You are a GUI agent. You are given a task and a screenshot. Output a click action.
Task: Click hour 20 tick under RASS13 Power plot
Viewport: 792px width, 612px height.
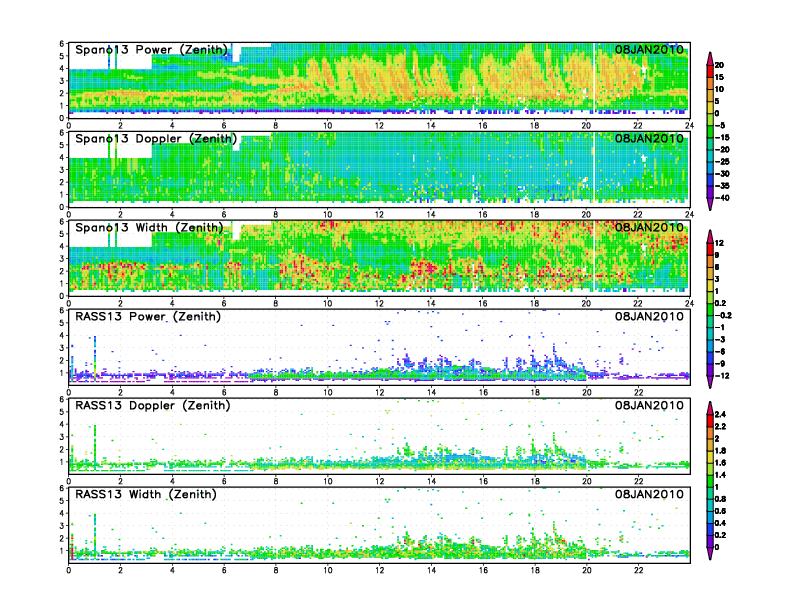point(586,392)
